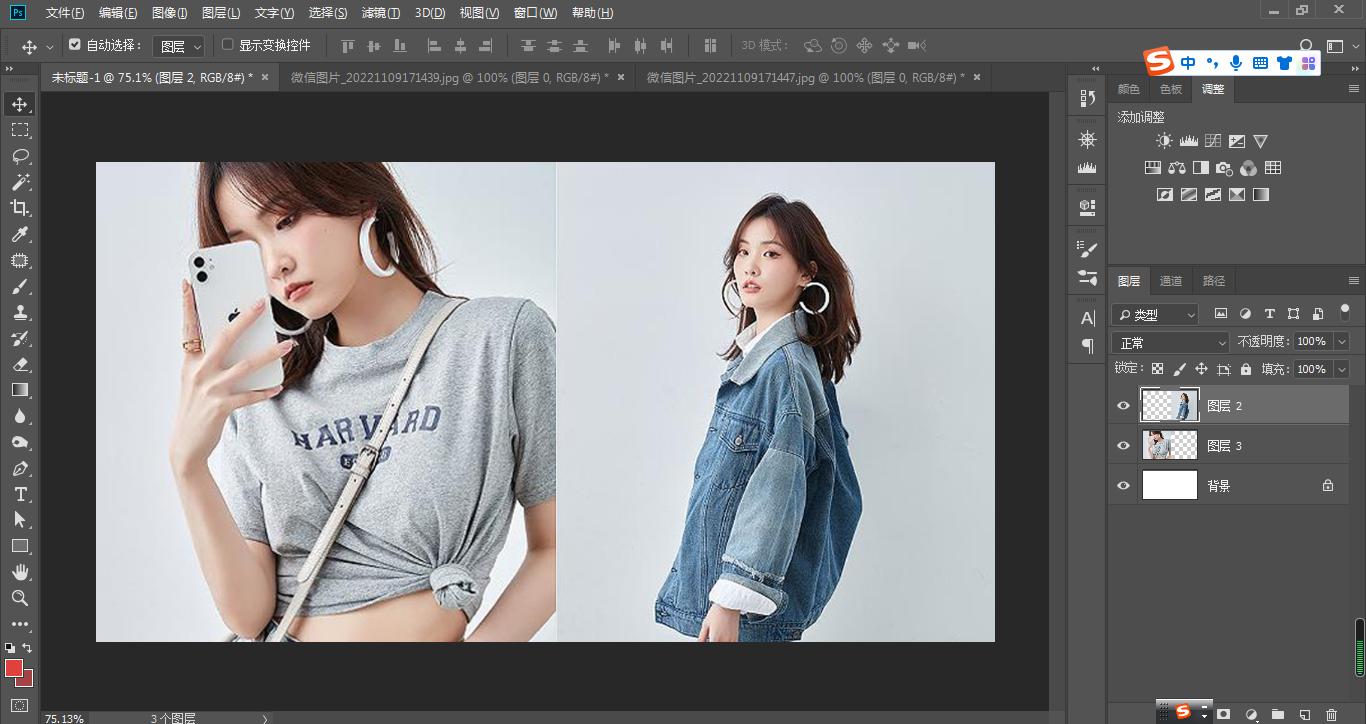Delete layer using trash icon

click(x=1331, y=714)
